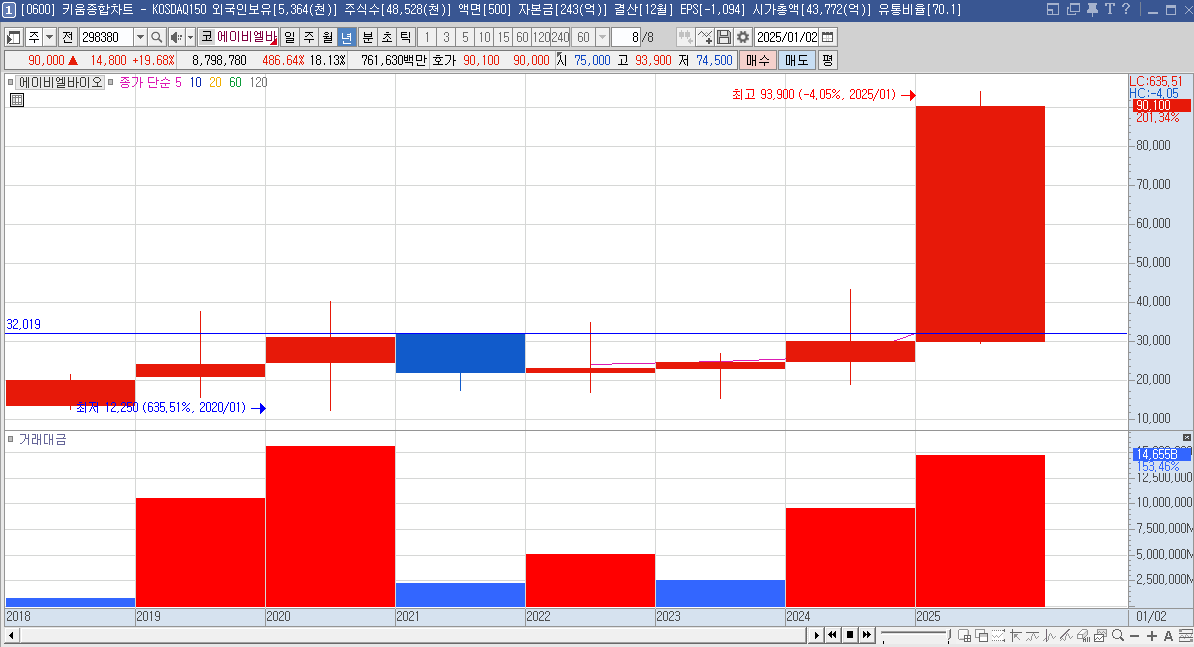Open the custom interval 60 dropdown arrow

coord(602,37)
